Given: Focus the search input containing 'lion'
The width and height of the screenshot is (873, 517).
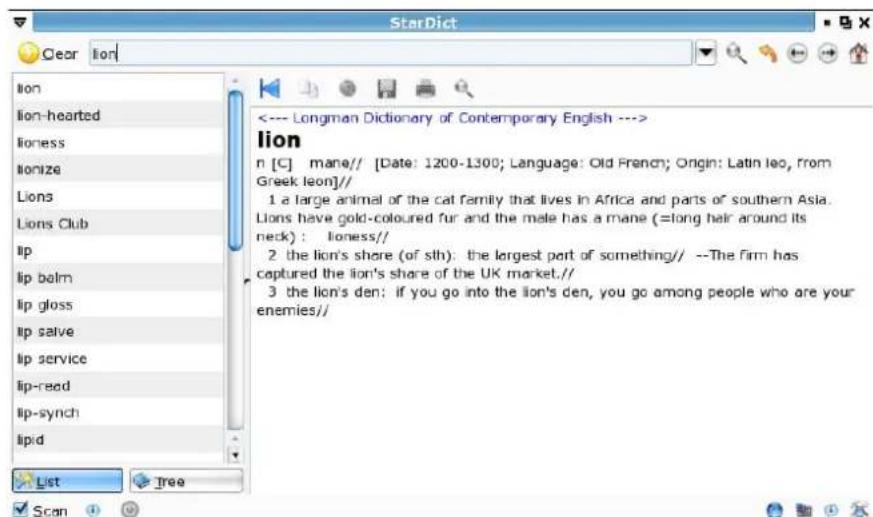Looking at the screenshot, I should click(x=391, y=53).
